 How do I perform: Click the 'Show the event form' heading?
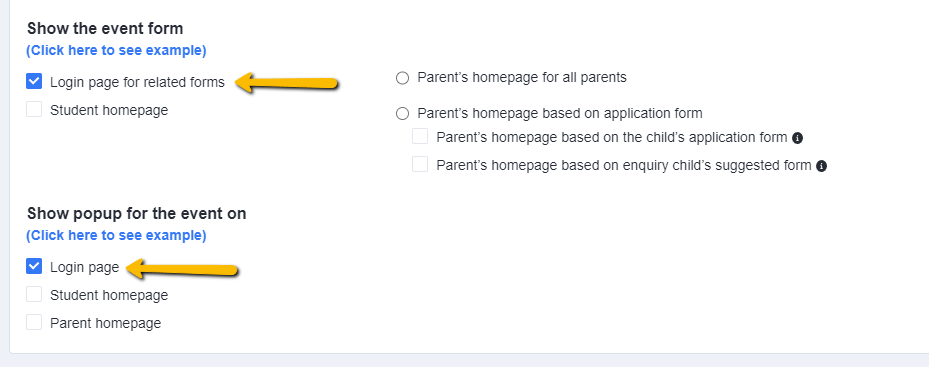(x=105, y=28)
